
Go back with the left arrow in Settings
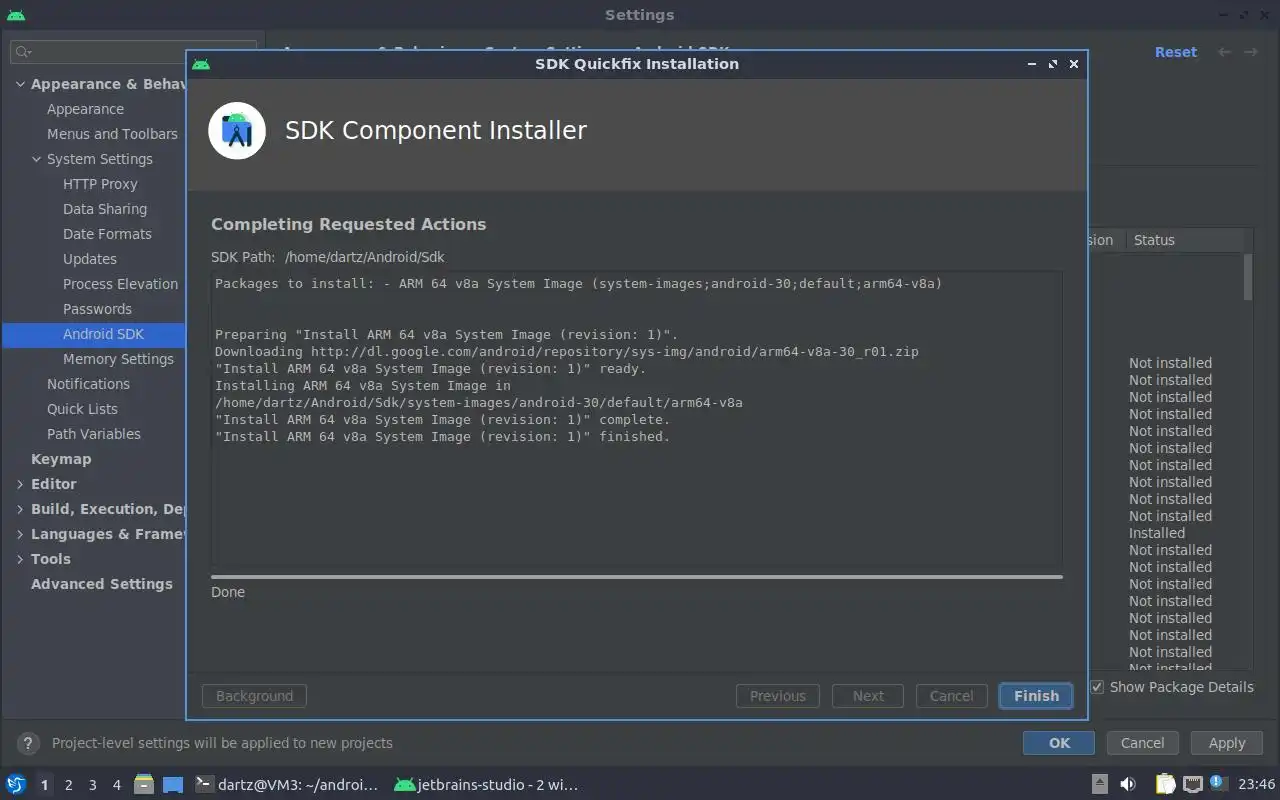click(1224, 52)
